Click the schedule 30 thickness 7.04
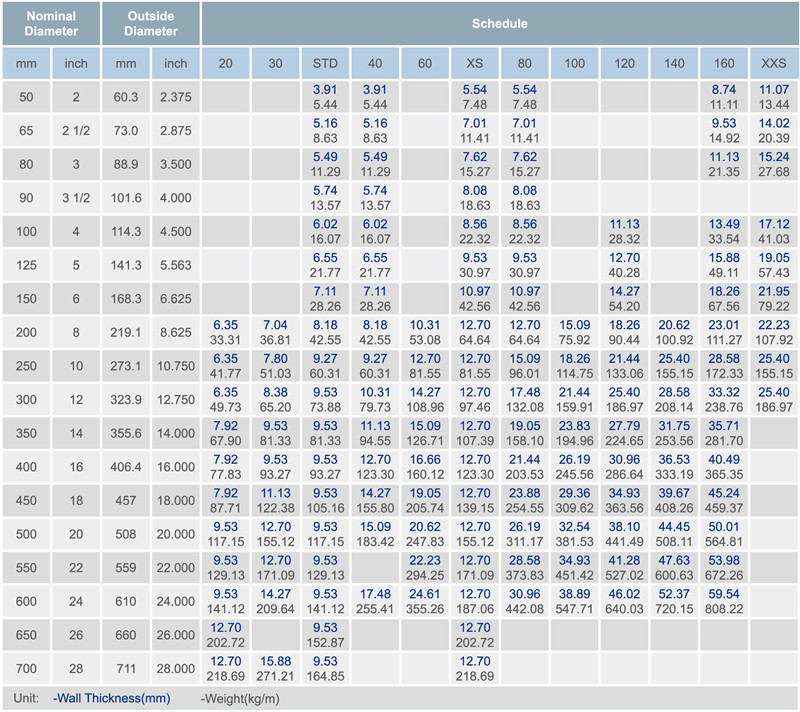 coord(275,325)
